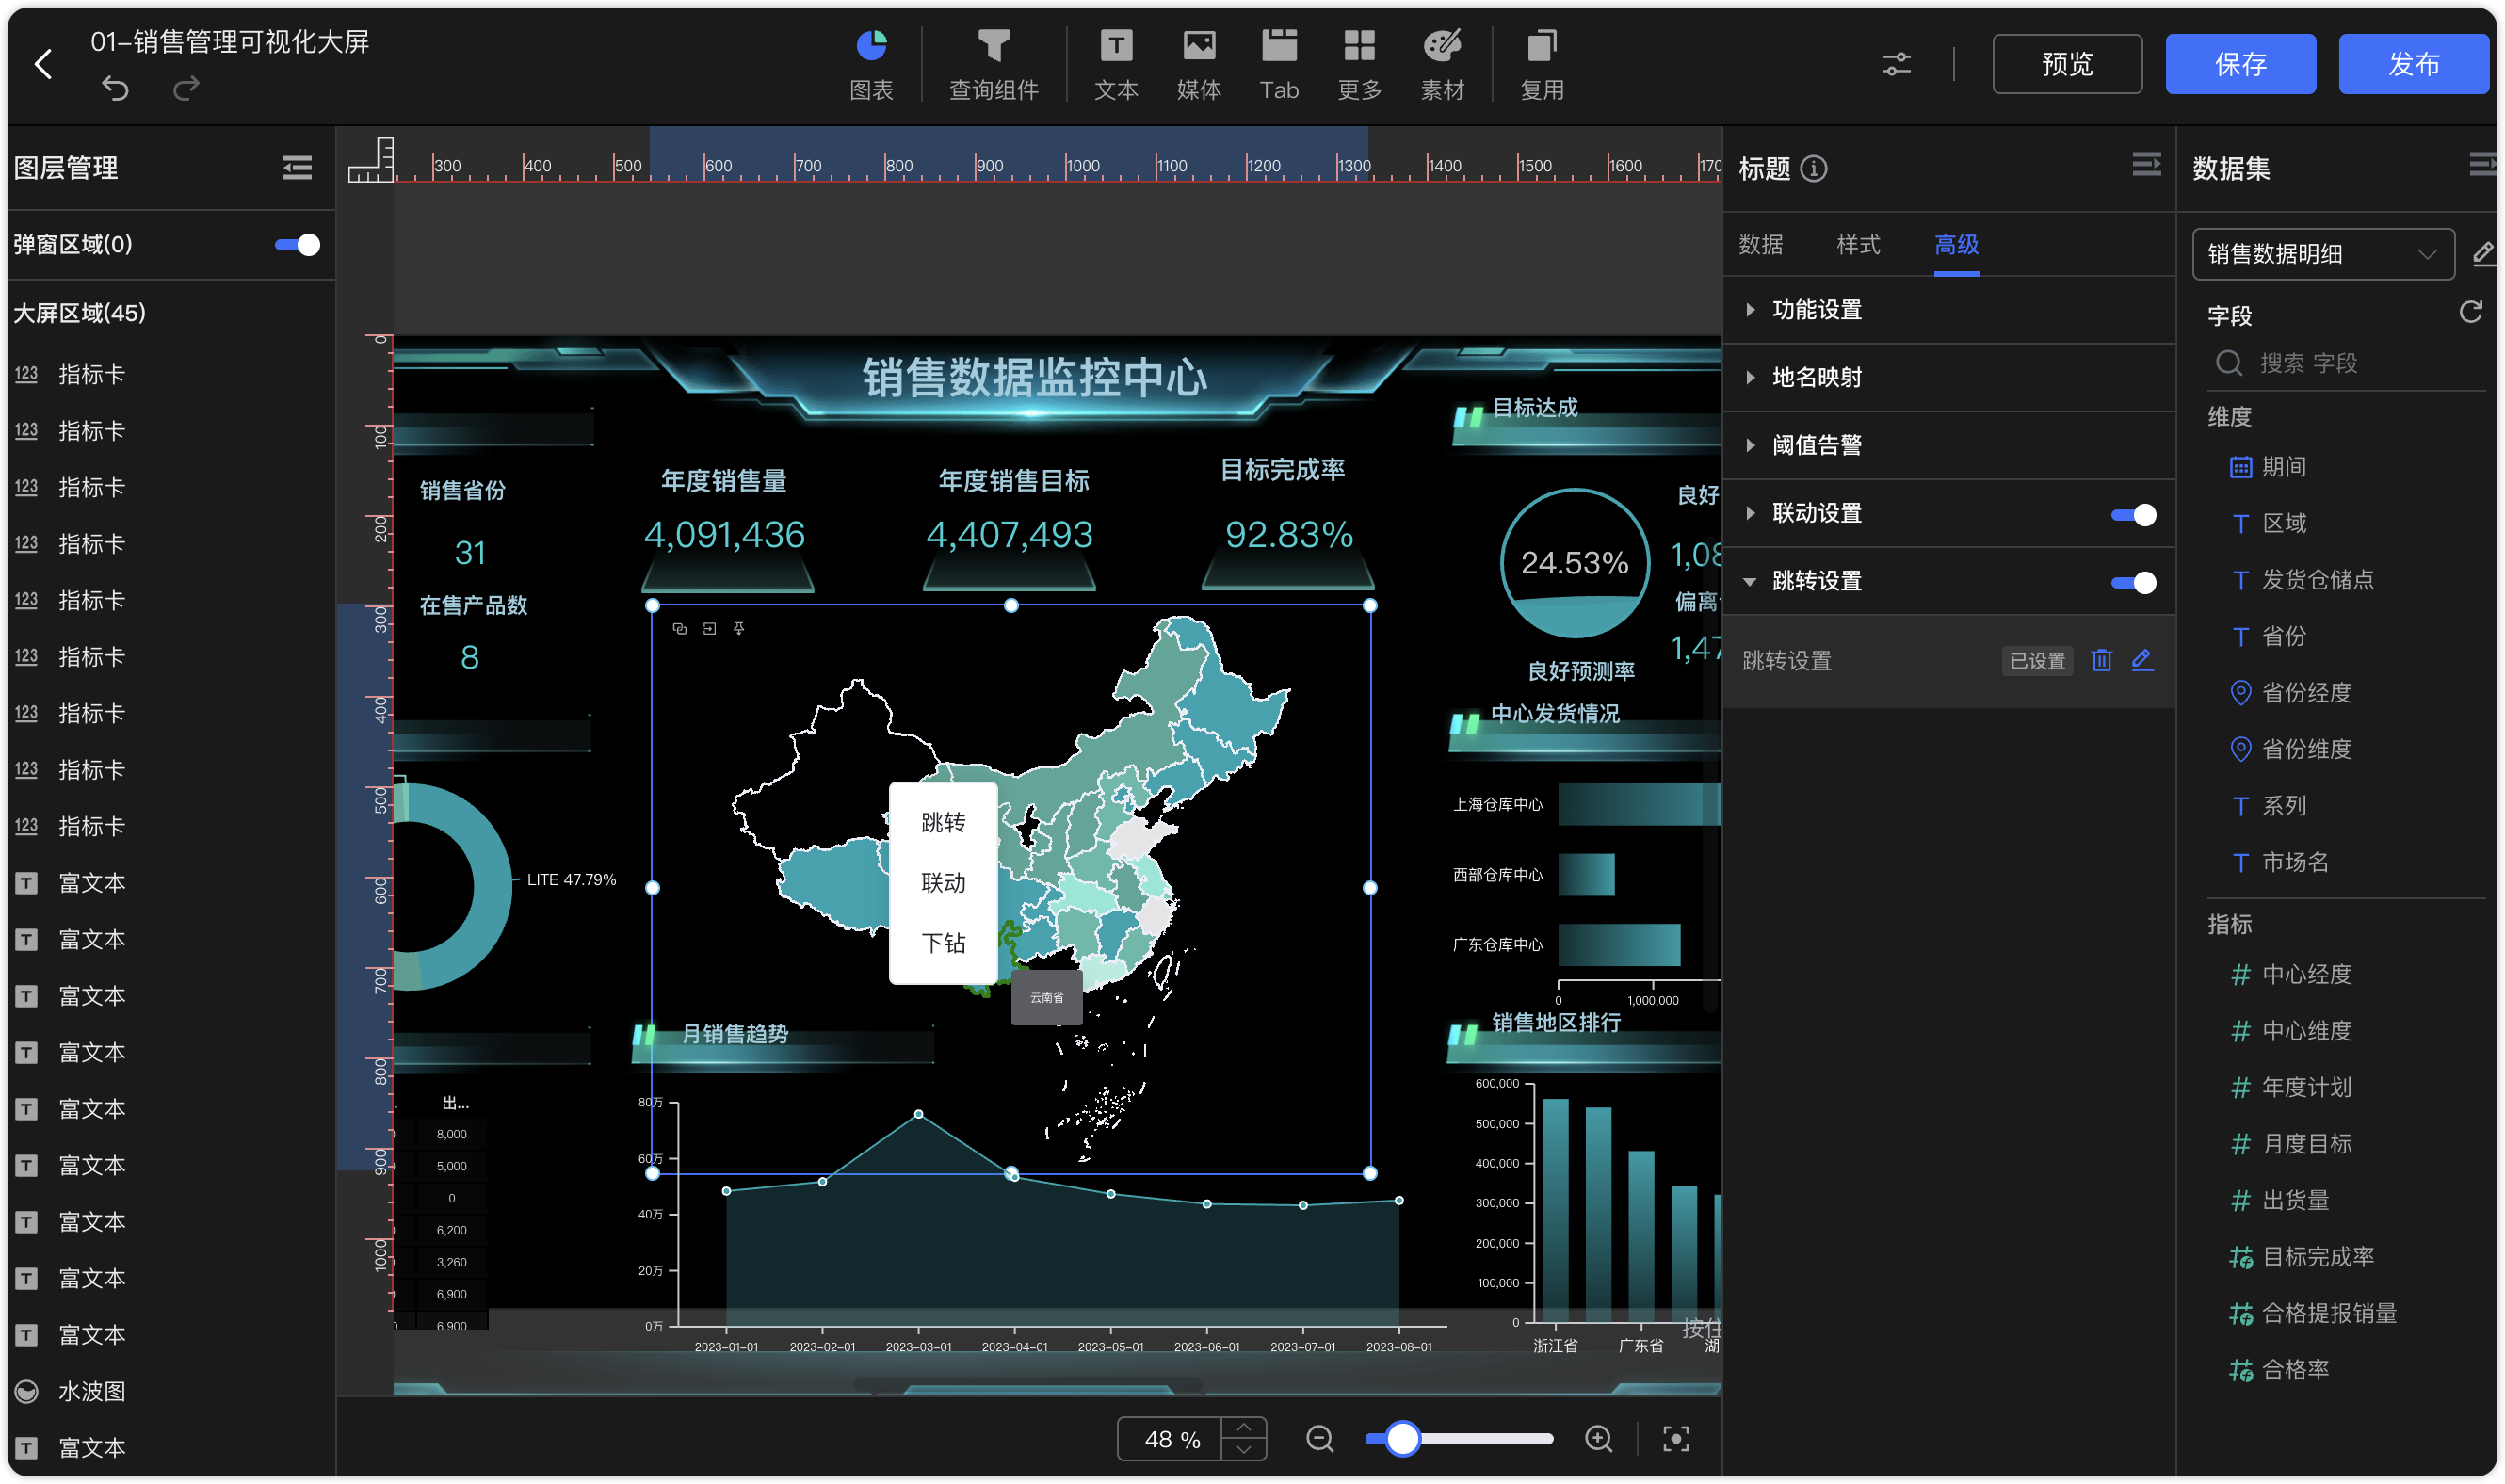The width and height of the screenshot is (2505, 1484).
Task: Click the zoom slider handle
Action: click(1402, 1439)
